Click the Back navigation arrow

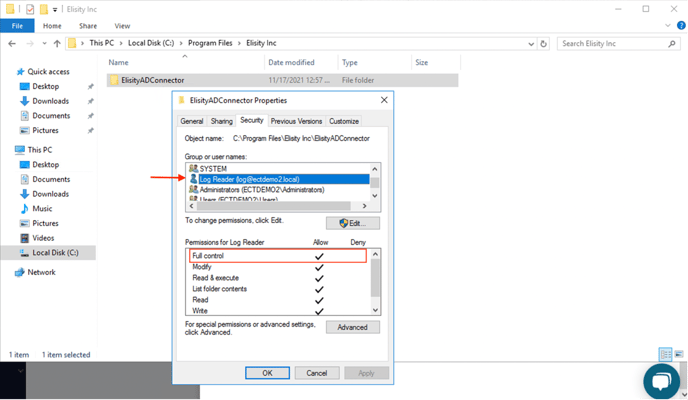point(12,43)
